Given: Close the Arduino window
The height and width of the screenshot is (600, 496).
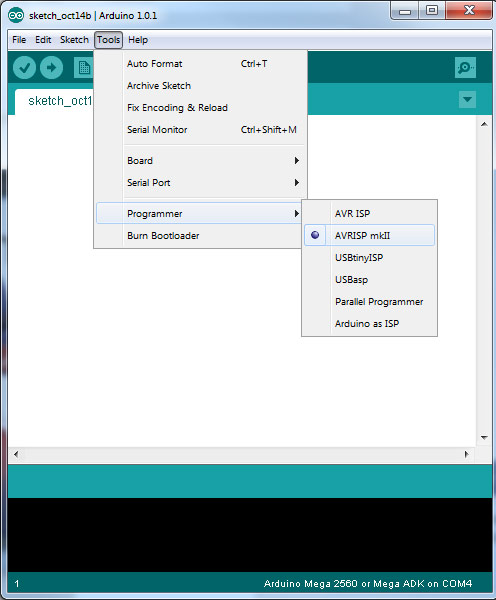Looking at the screenshot, I should point(469,11).
